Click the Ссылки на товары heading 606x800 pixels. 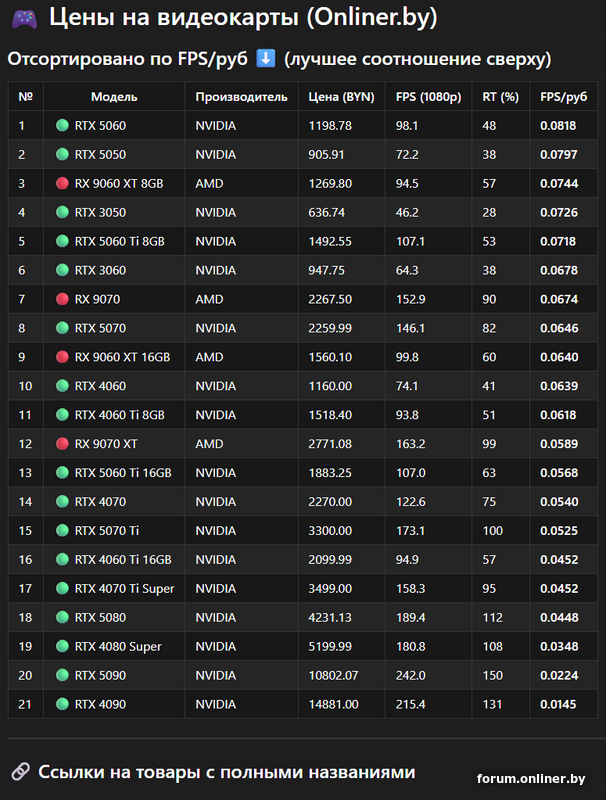[x=226, y=771]
